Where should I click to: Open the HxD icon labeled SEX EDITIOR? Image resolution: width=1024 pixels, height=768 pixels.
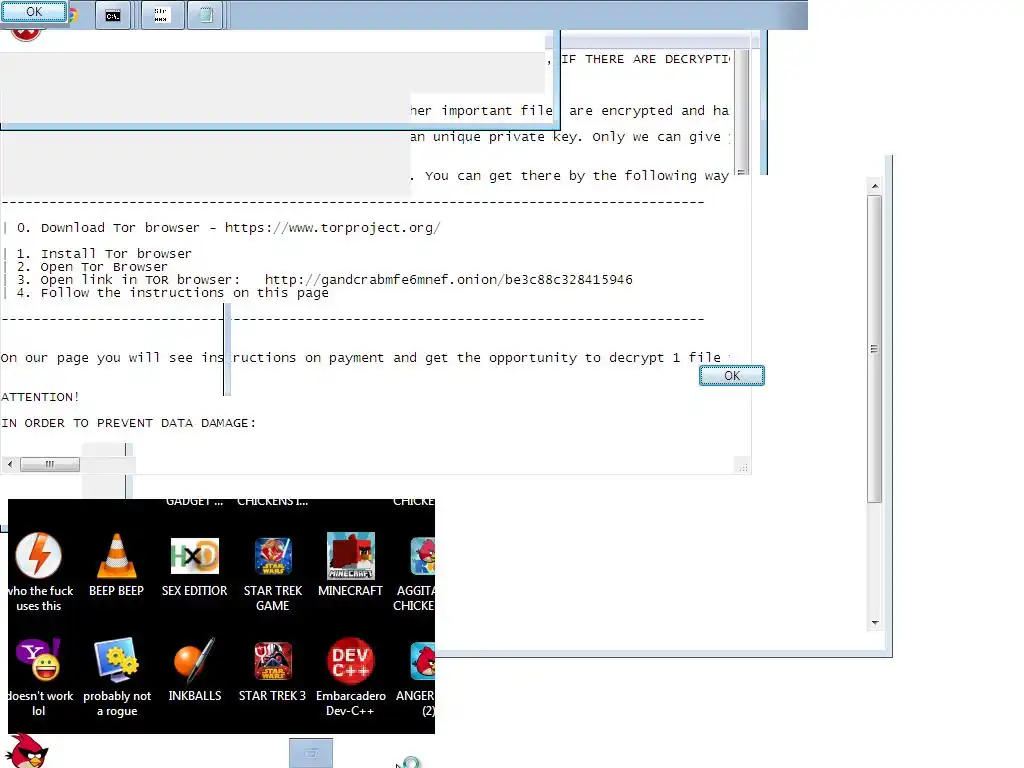(195, 565)
